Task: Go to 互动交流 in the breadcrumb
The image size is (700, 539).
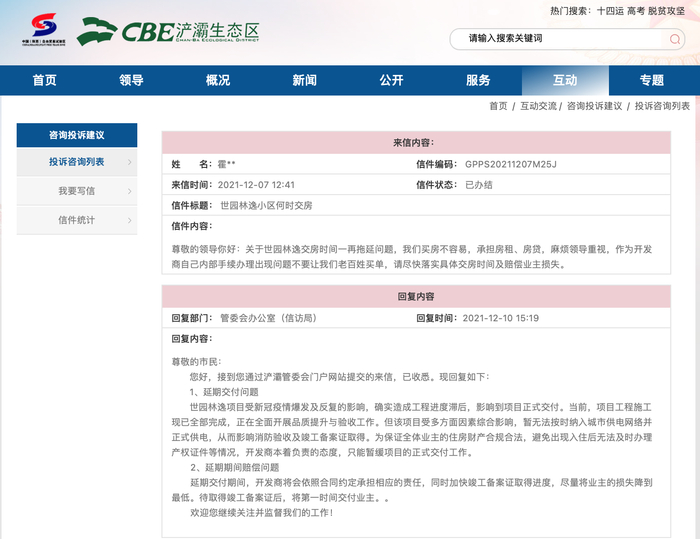Action: (x=538, y=106)
